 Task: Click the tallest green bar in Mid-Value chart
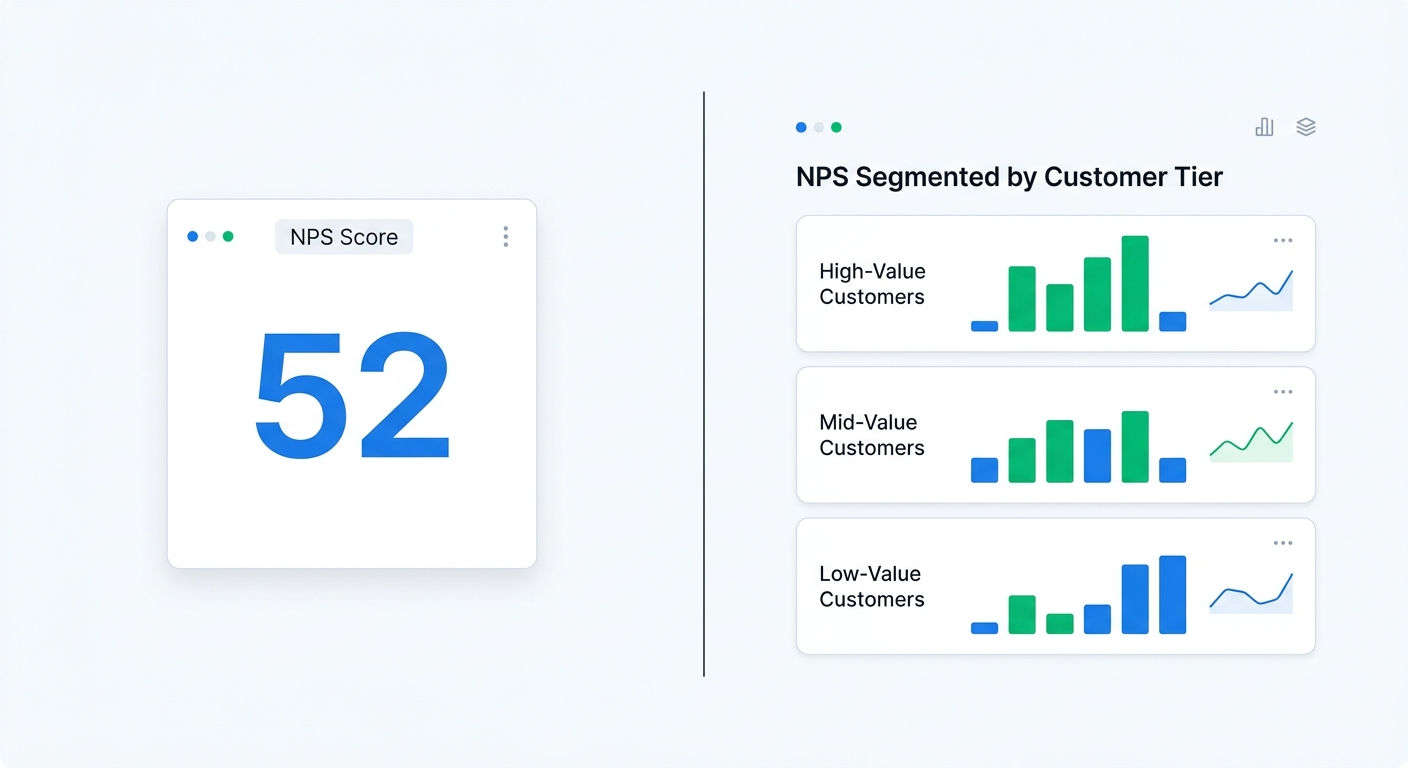coord(1135,447)
